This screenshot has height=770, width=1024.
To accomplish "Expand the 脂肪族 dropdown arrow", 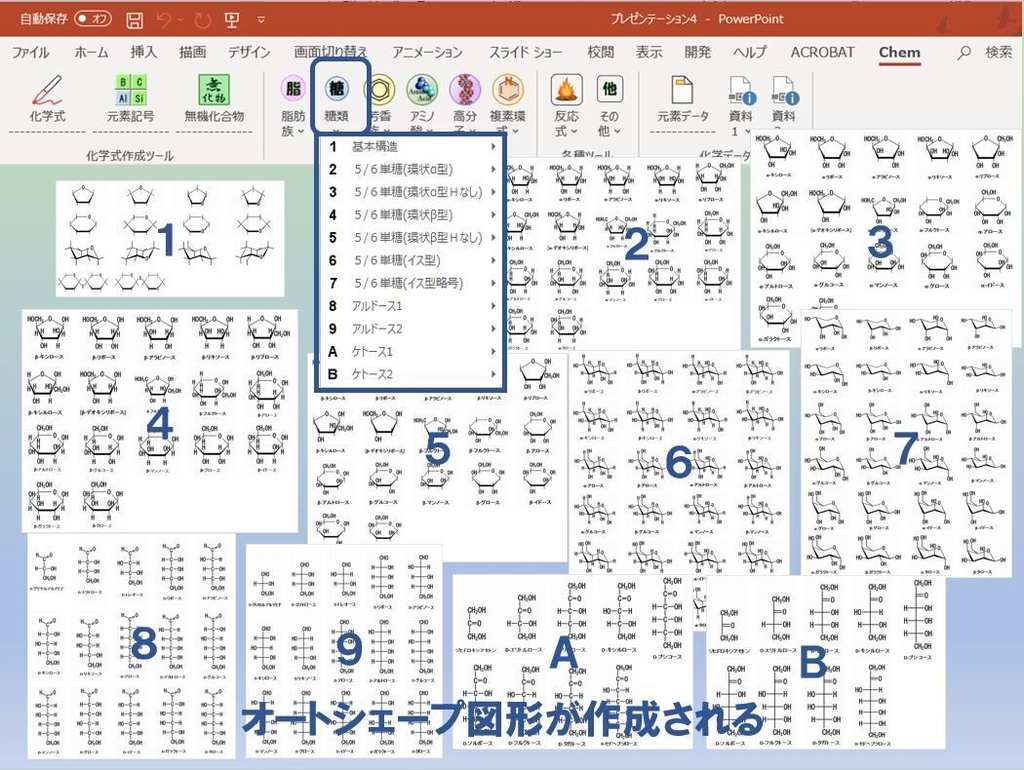I will click(301, 131).
